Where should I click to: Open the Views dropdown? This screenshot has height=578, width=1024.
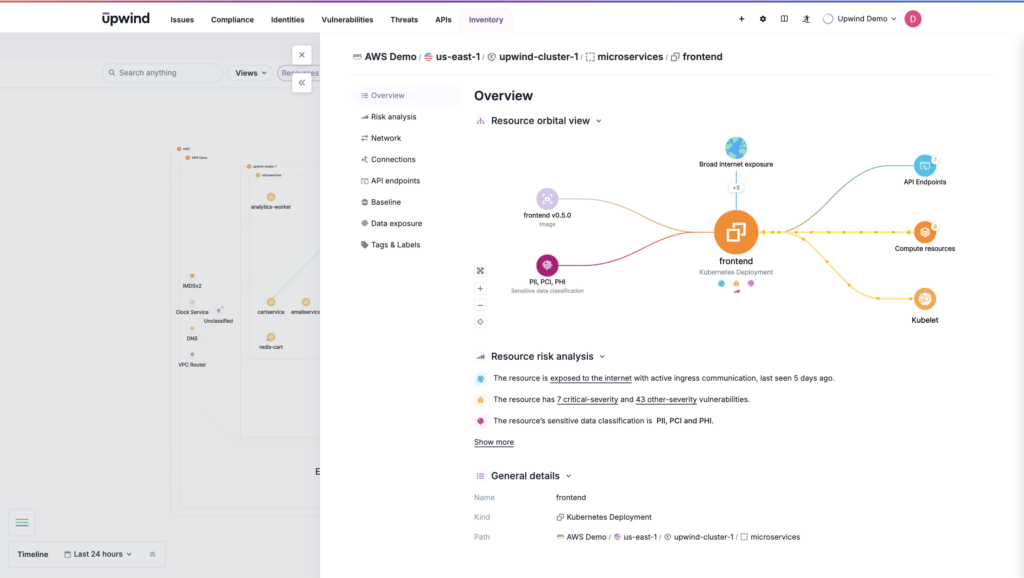click(250, 73)
